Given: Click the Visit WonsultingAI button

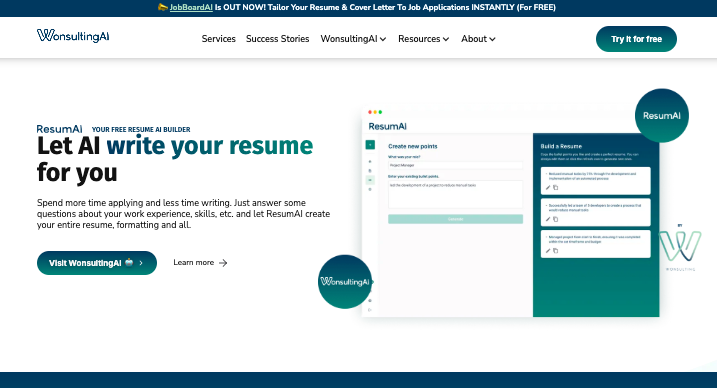Looking at the screenshot, I should (x=97, y=263).
